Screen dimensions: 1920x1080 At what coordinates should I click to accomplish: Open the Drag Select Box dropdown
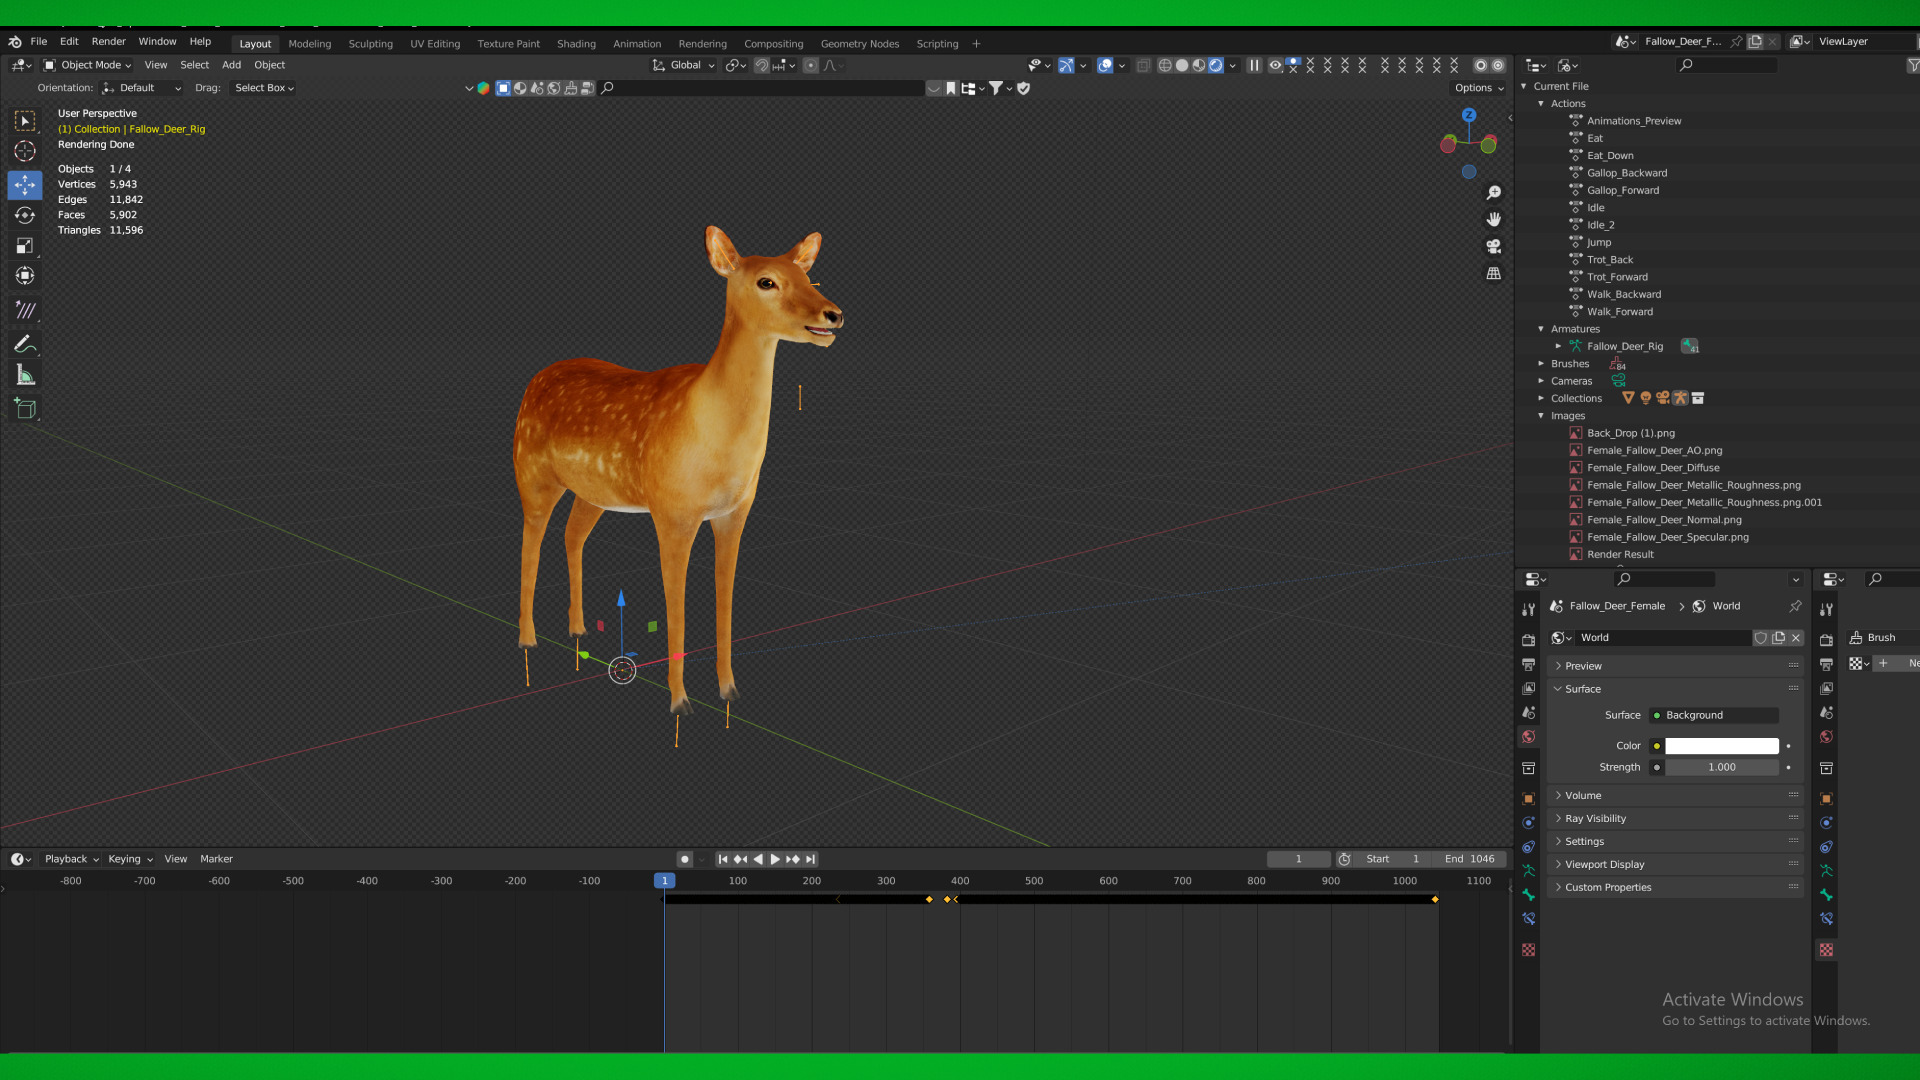[x=264, y=88]
